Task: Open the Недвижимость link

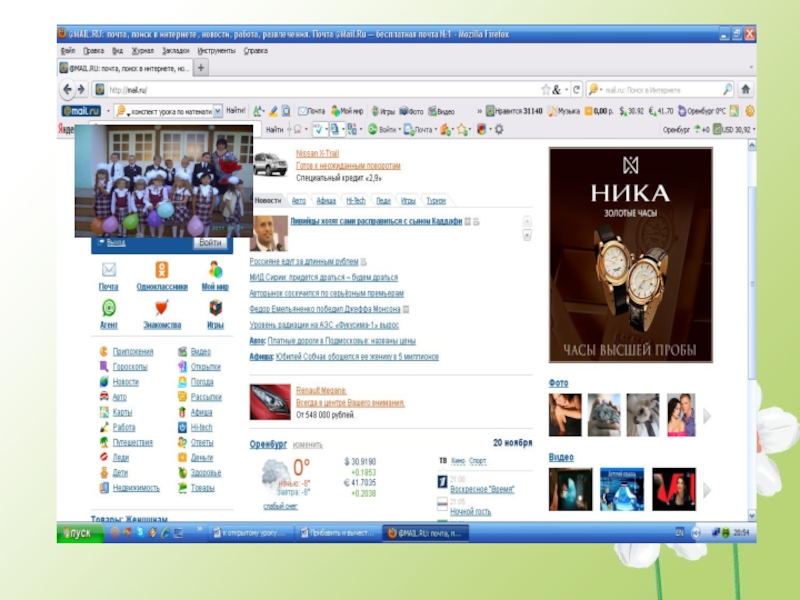Action: click(x=136, y=488)
